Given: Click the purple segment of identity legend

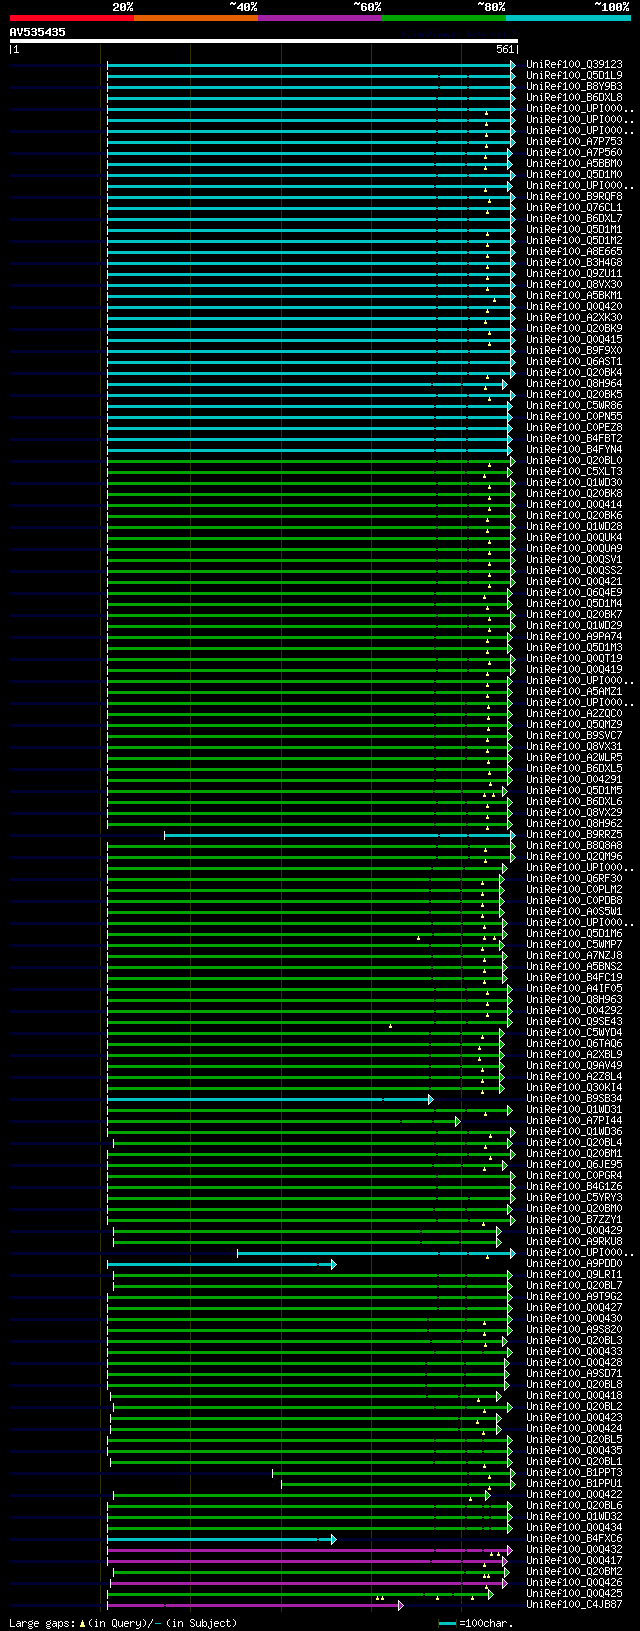Looking at the screenshot, I should pos(319,18).
